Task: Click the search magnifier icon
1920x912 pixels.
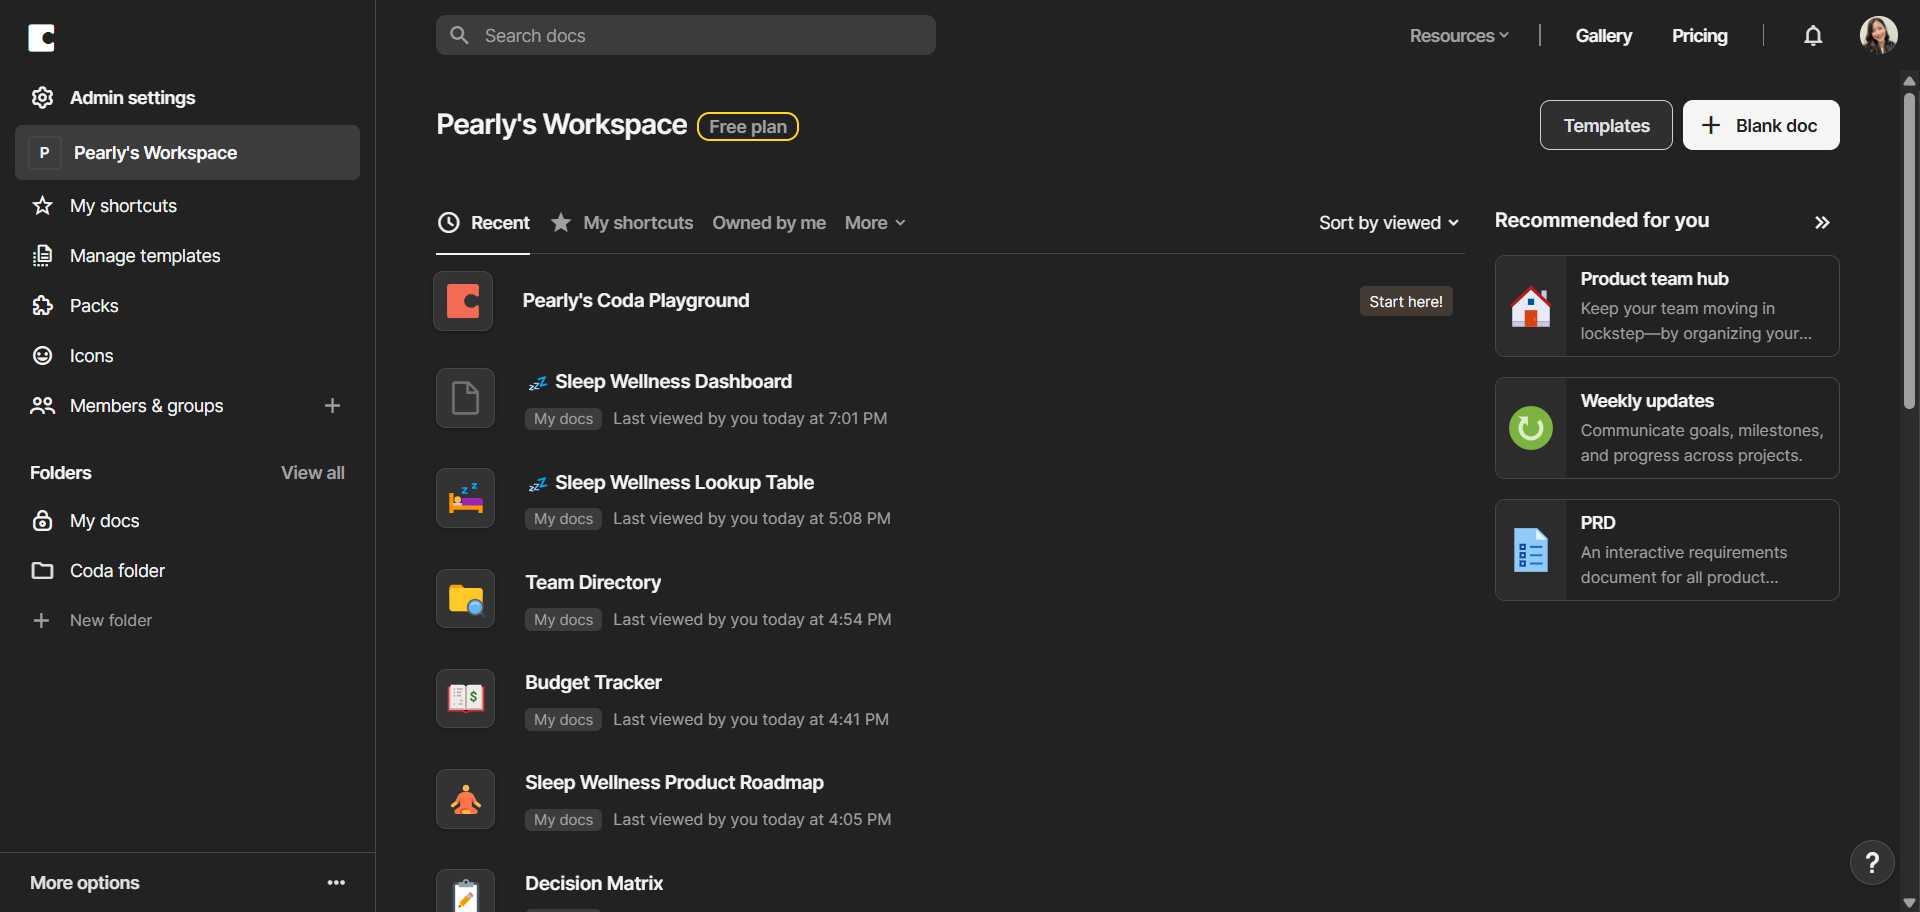Action: click(459, 35)
